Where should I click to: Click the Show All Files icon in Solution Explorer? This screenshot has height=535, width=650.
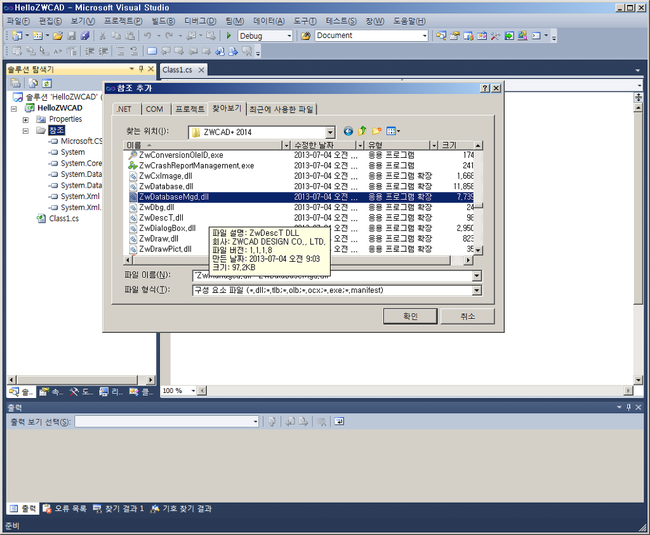point(33,83)
